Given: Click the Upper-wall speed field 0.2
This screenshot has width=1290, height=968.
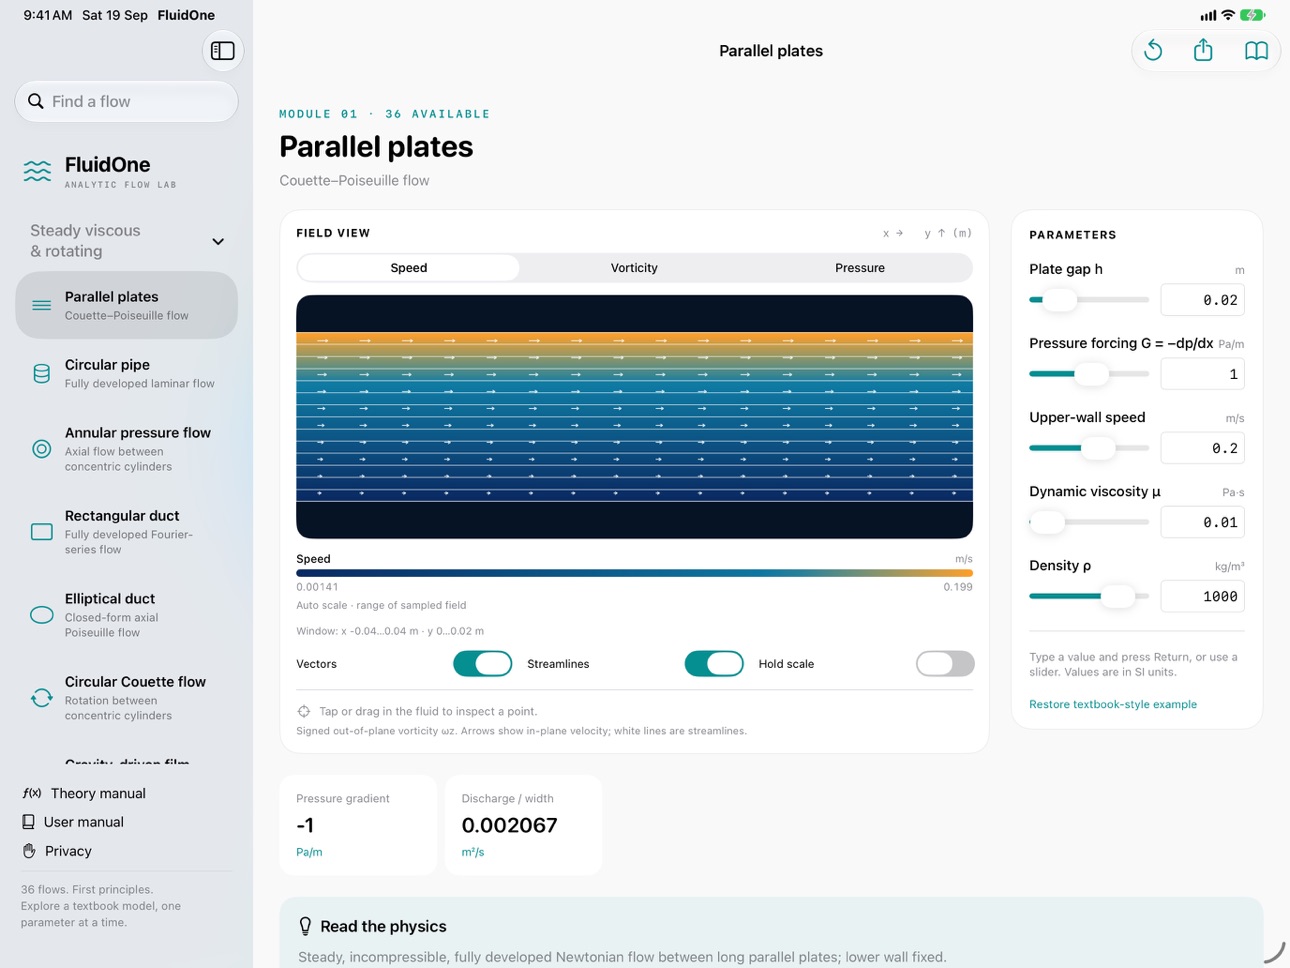Looking at the screenshot, I should pos(1203,448).
